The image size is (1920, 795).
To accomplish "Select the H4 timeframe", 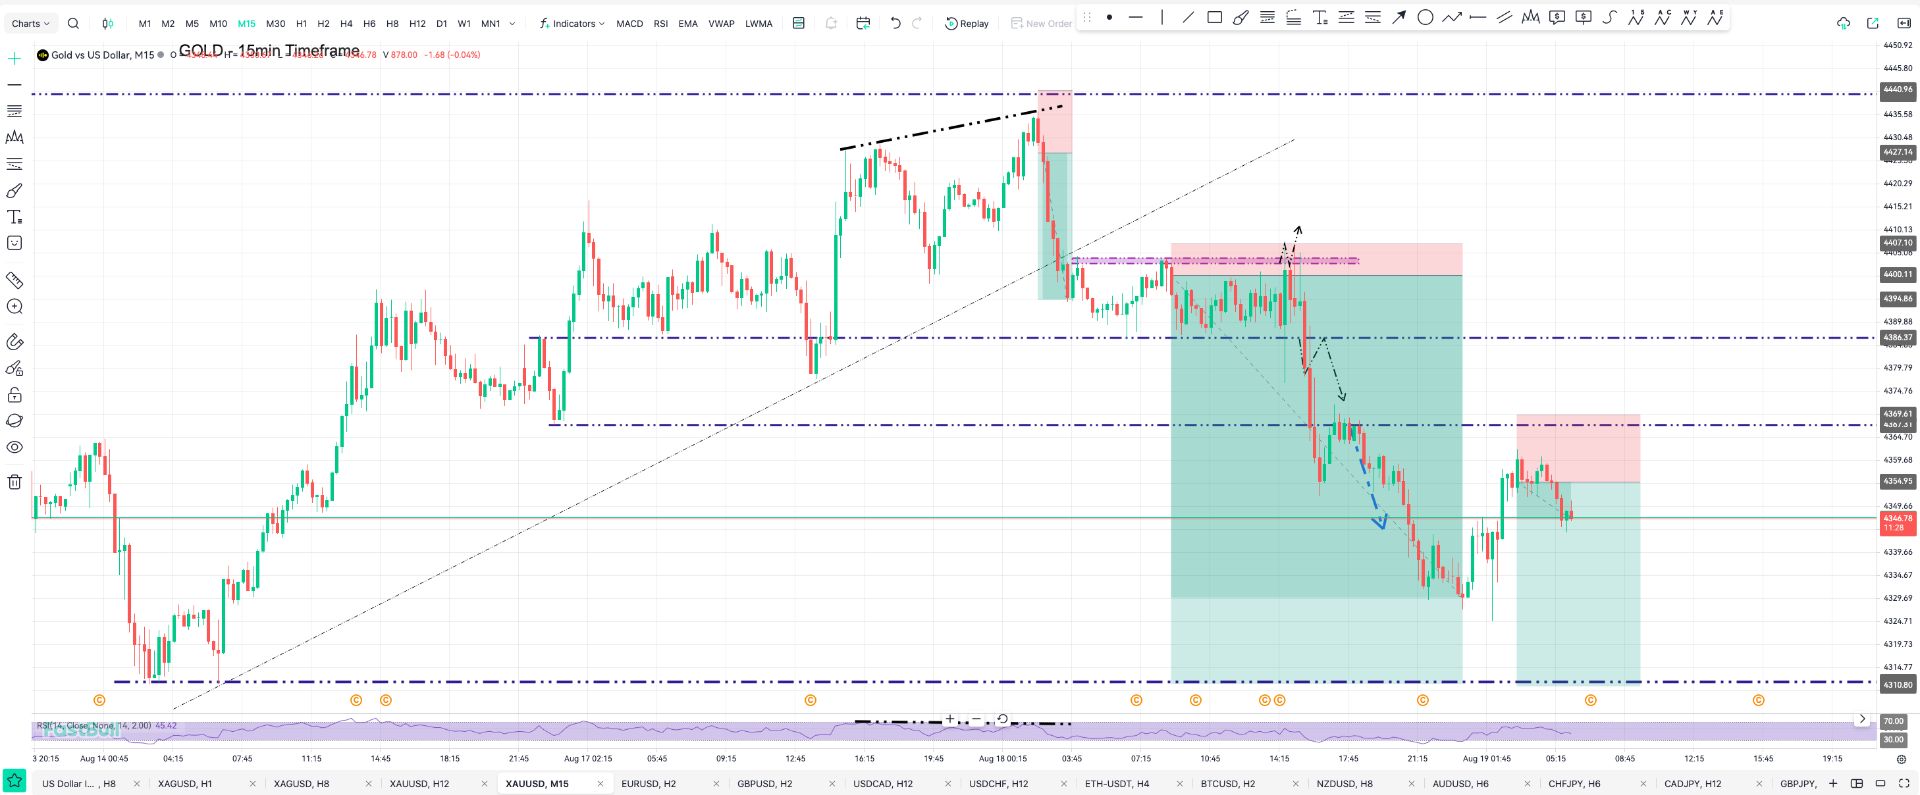I will [346, 23].
